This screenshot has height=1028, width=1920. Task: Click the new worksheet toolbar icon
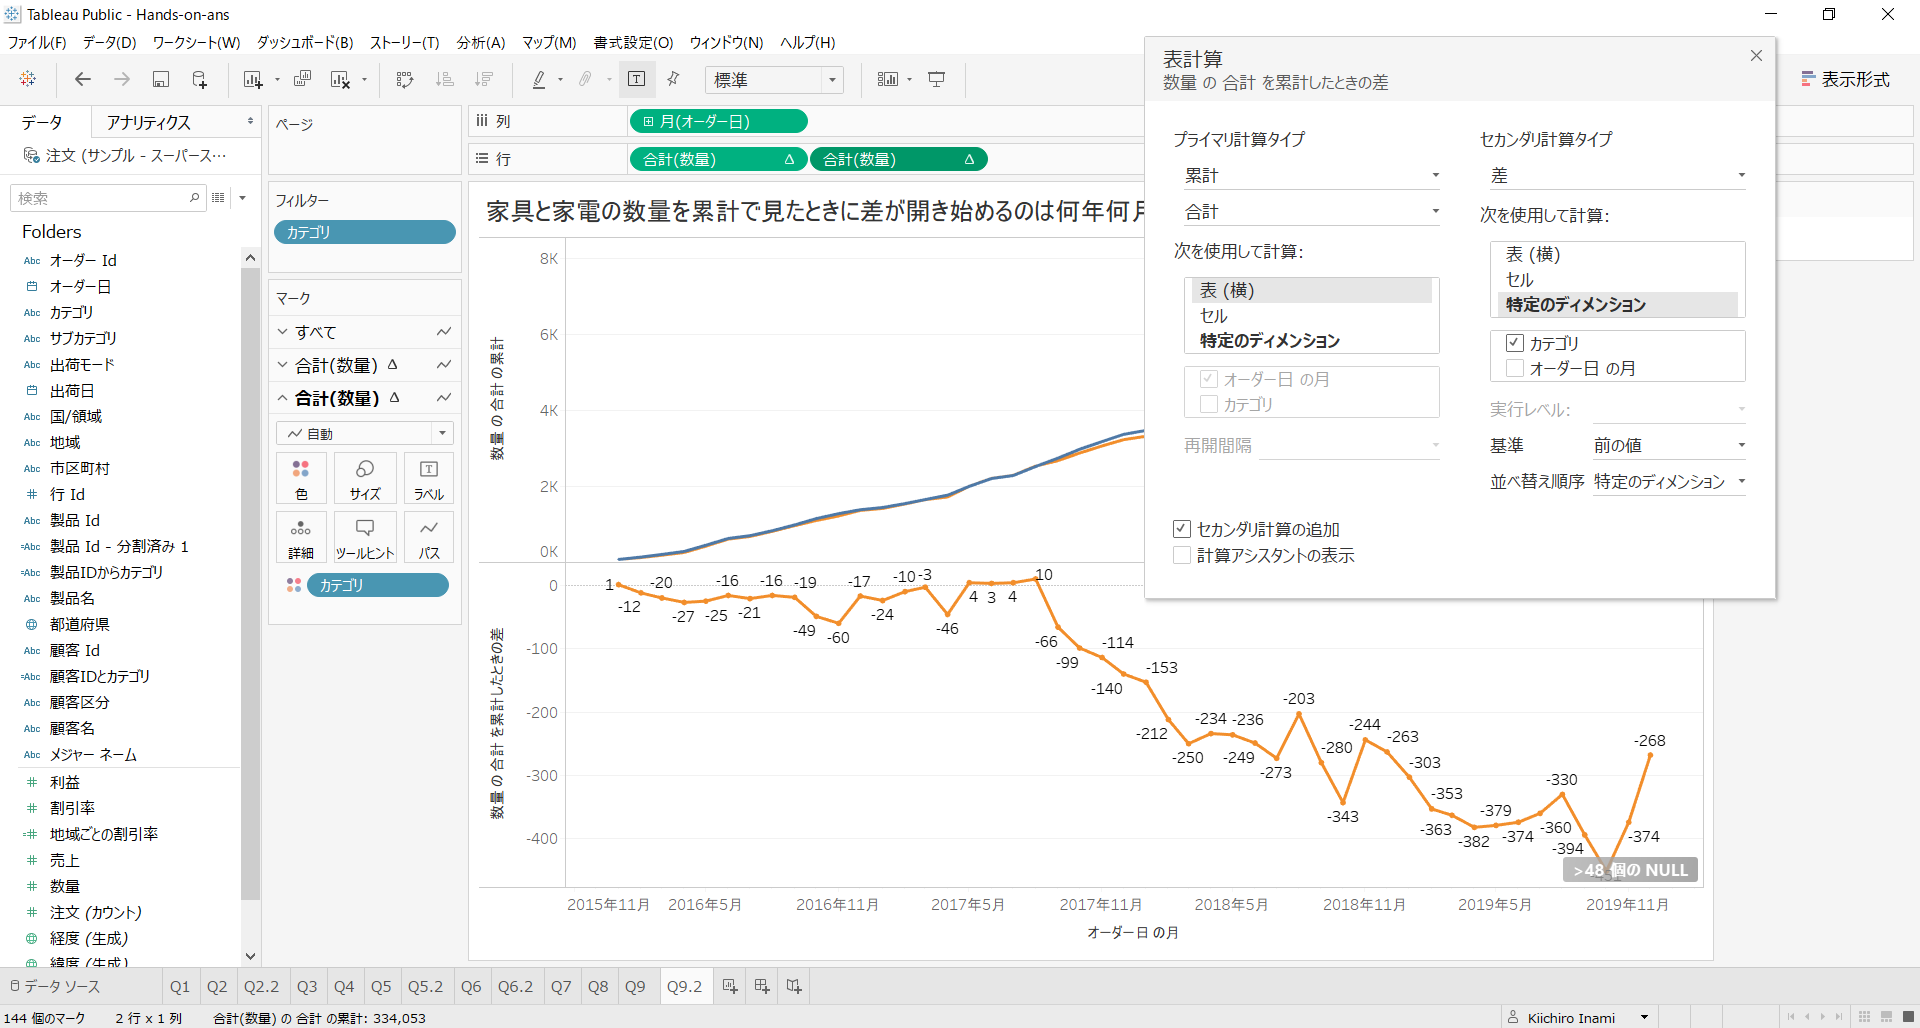253,79
